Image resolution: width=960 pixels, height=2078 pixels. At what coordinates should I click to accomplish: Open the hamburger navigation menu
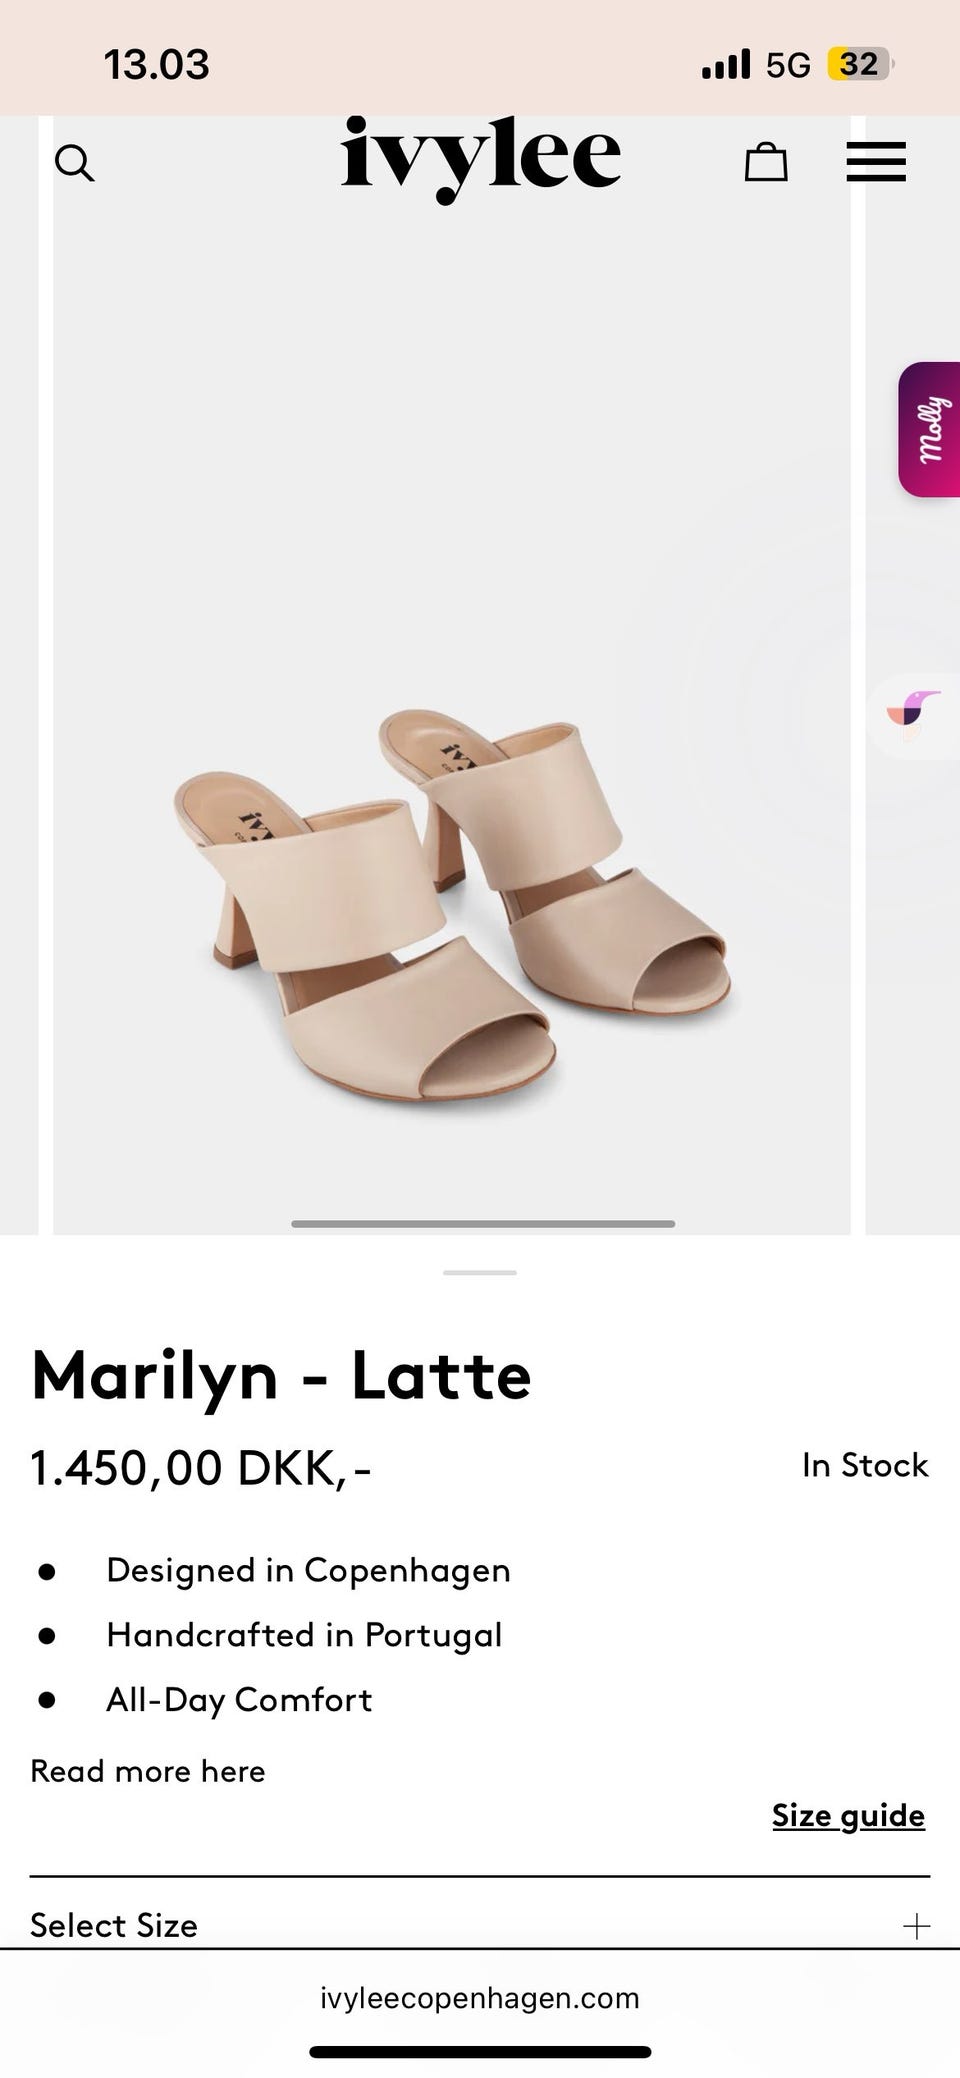876,162
